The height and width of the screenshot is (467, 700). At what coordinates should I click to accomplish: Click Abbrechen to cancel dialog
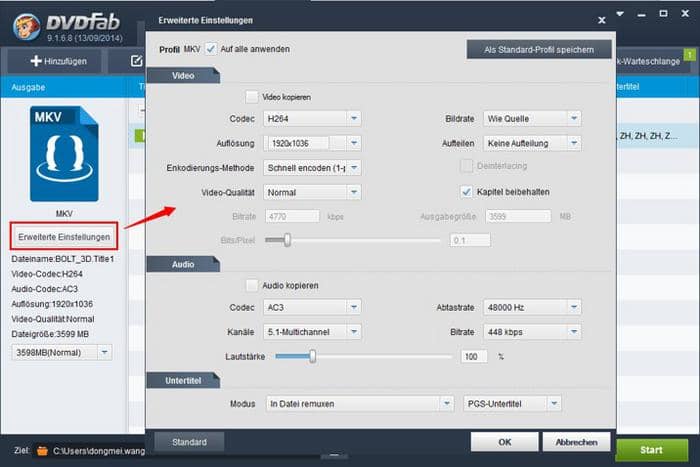pos(576,442)
